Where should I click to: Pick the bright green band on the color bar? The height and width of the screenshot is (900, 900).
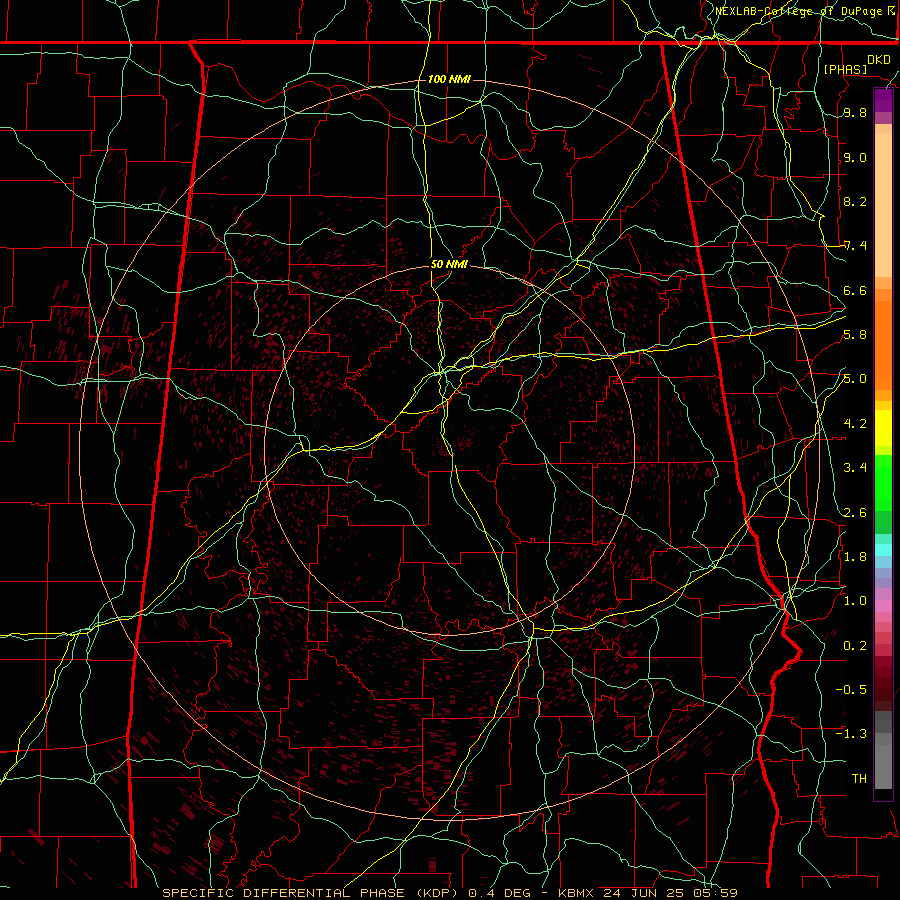[883, 483]
